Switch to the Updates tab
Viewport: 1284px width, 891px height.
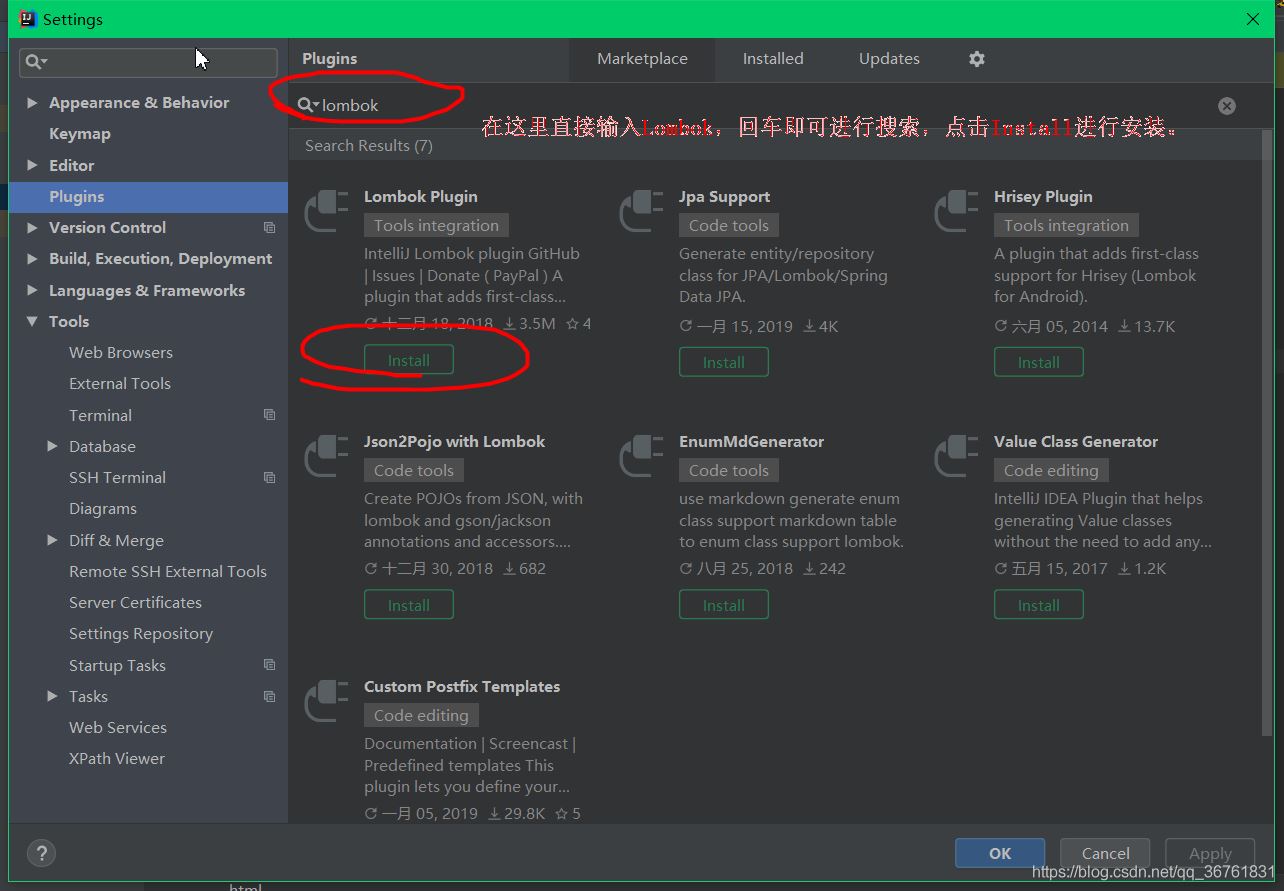click(889, 59)
